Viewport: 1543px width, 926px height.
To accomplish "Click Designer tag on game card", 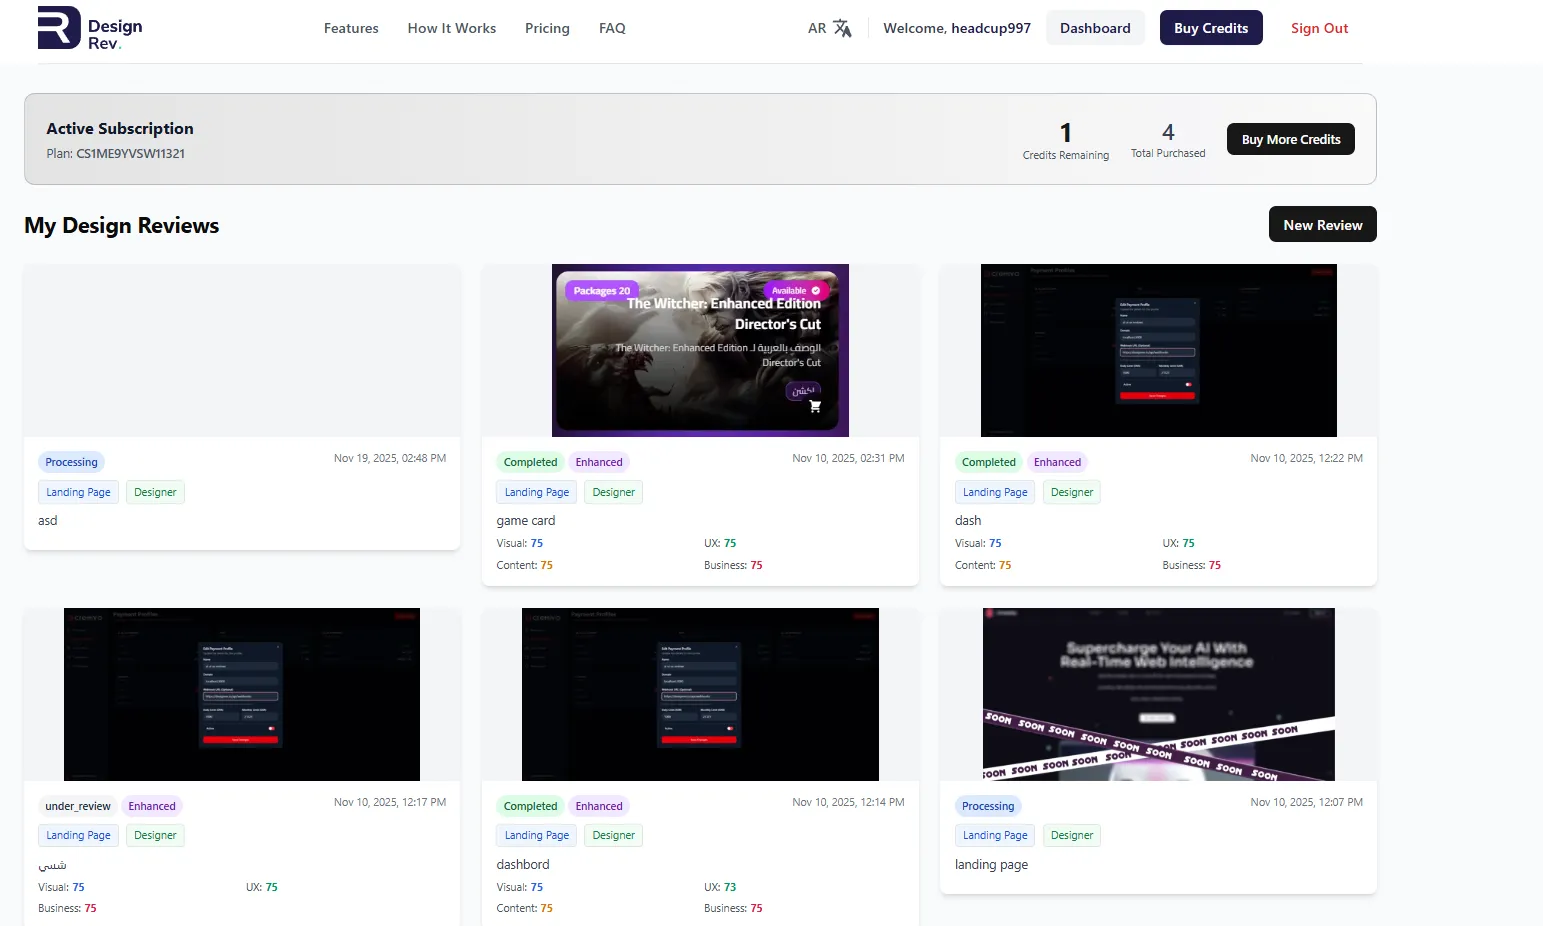I will click(x=613, y=492).
